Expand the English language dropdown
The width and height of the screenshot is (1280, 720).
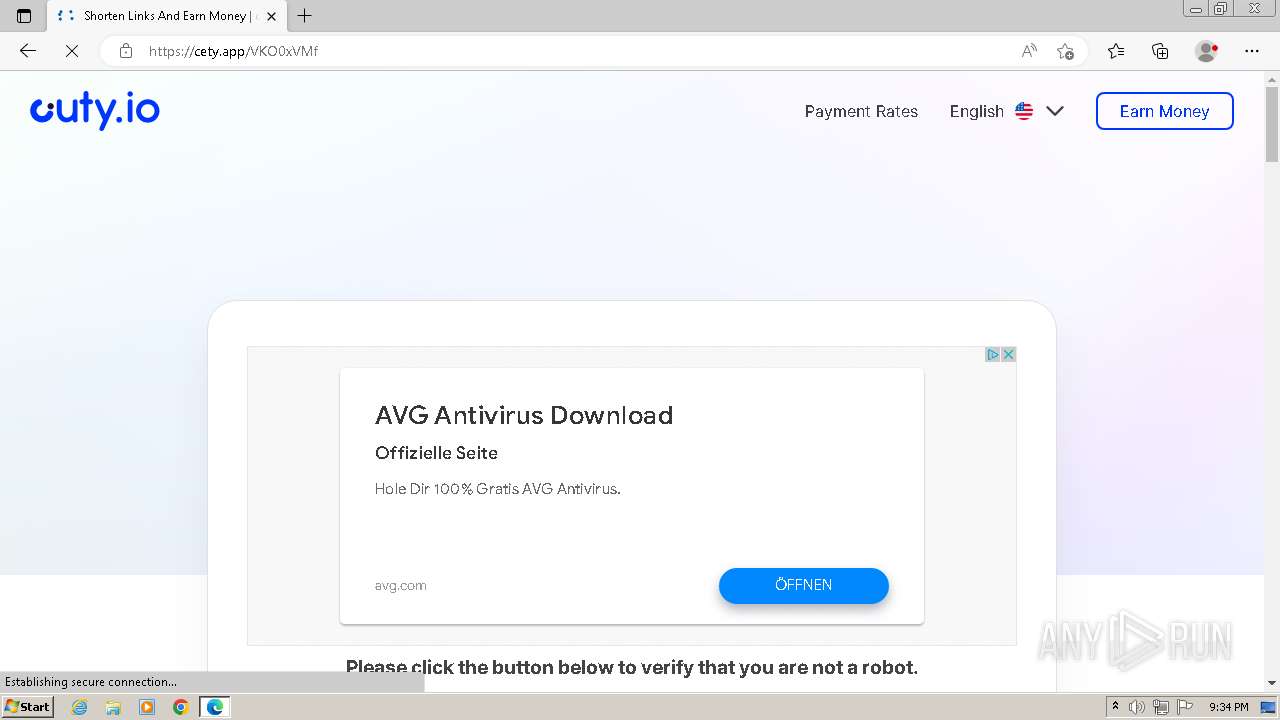pyautogui.click(x=1006, y=111)
